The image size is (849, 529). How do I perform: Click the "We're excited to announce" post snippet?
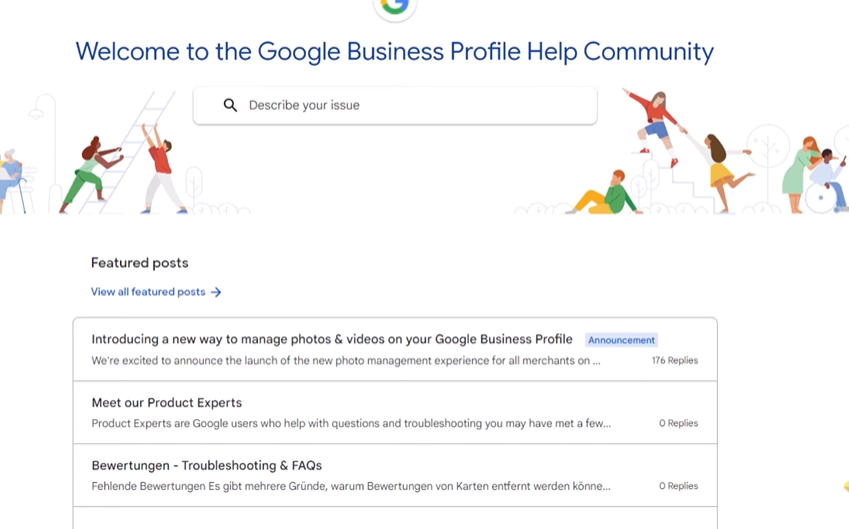345,360
